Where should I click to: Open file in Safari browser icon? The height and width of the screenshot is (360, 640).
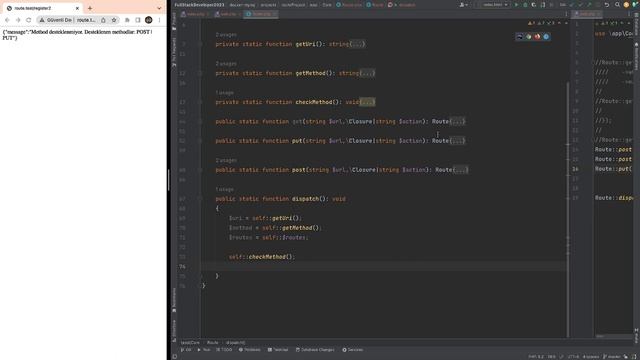click(x=546, y=37)
